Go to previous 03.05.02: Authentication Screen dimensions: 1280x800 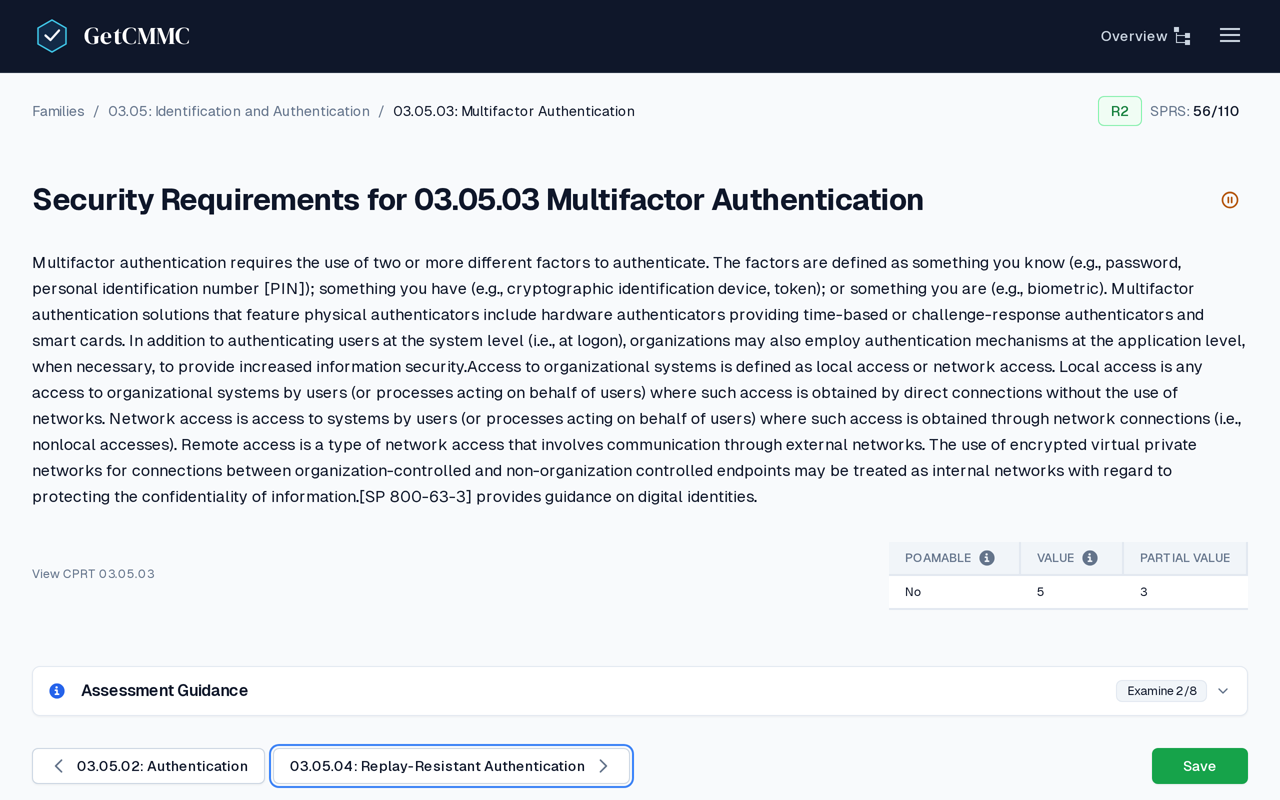(148, 766)
